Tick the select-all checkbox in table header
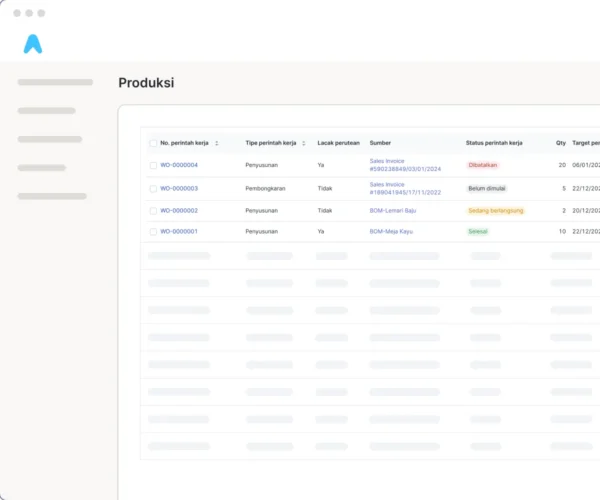600x500 pixels. pos(153,143)
